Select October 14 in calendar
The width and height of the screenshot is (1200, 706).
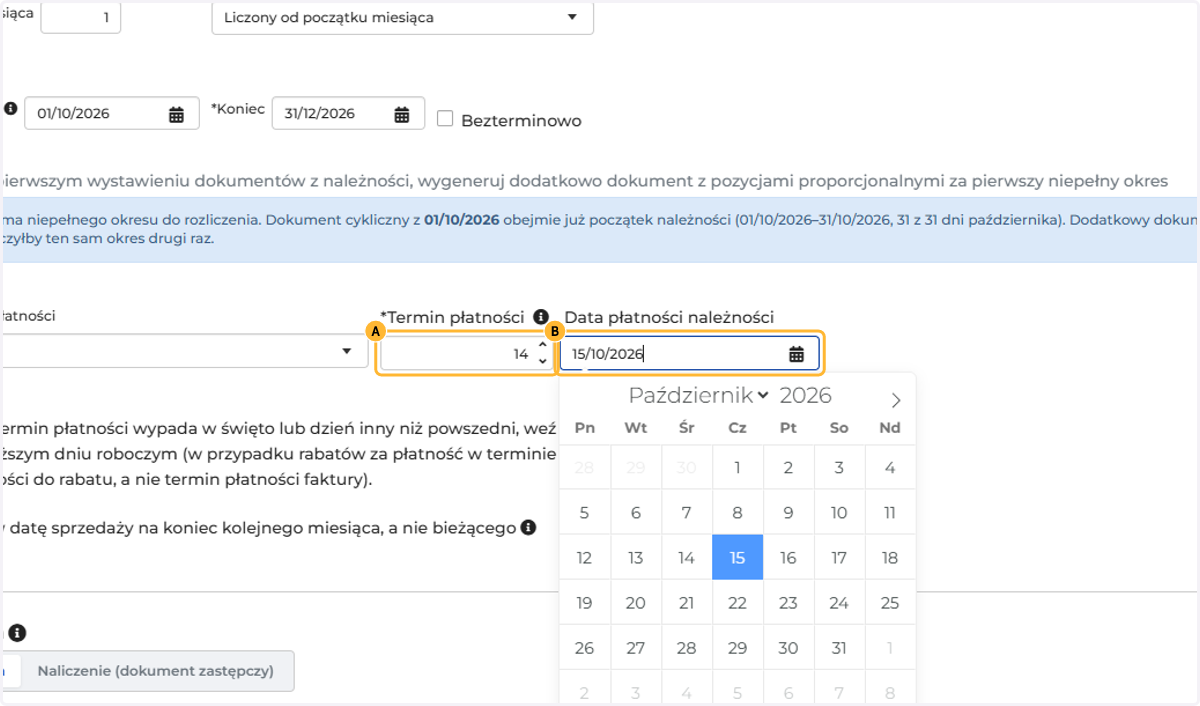(x=686, y=557)
